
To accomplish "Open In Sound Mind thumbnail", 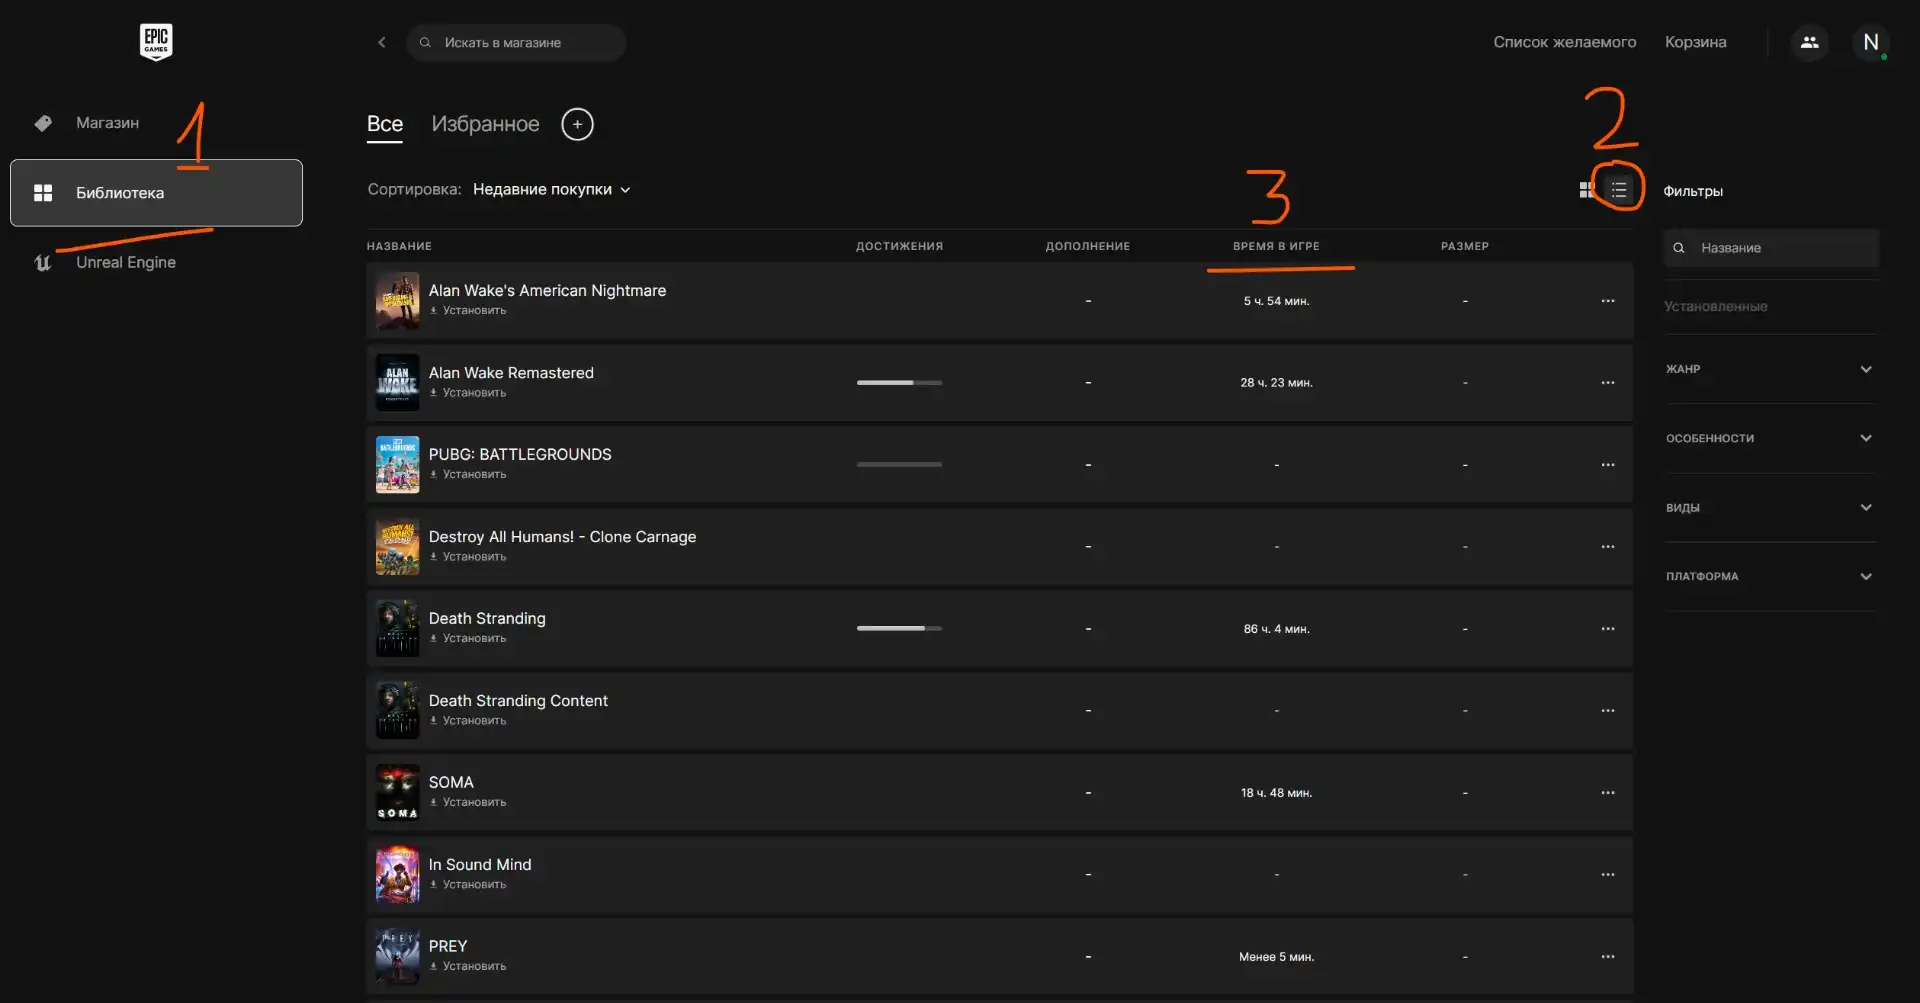I will coord(397,875).
